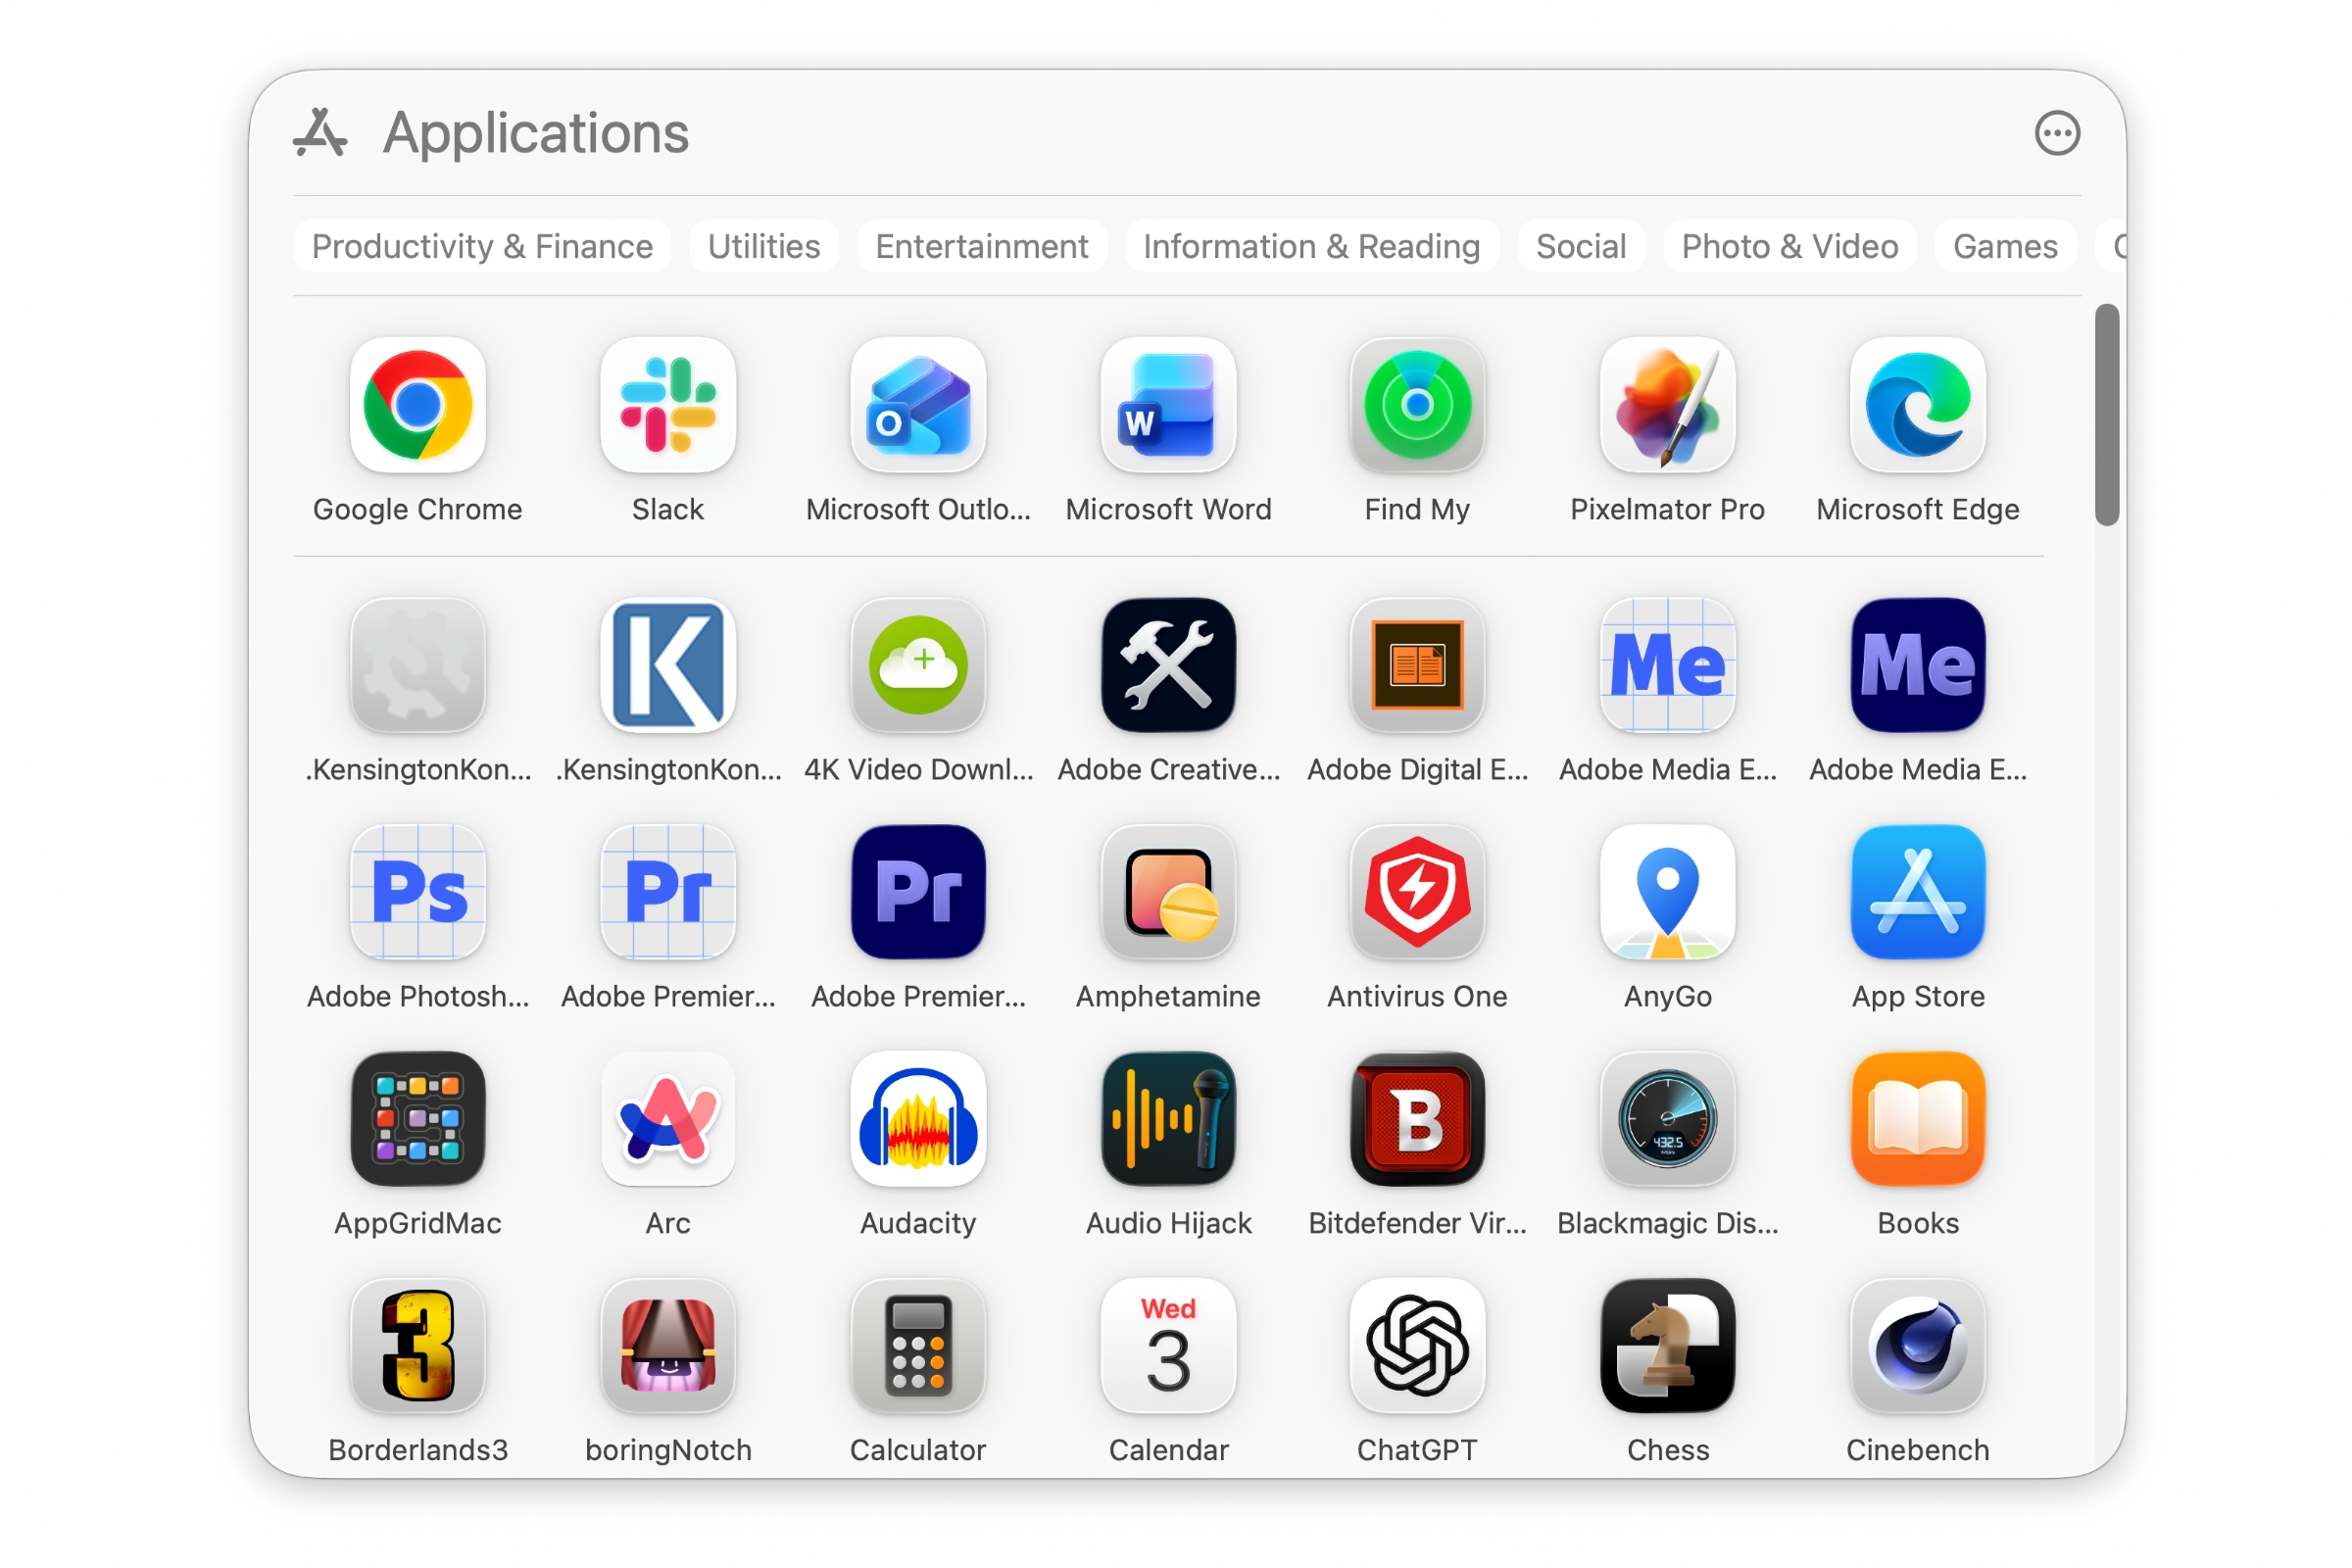Open the more options ellipsis button
Image resolution: width=2352 pixels, height=1568 pixels.
(x=2058, y=133)
